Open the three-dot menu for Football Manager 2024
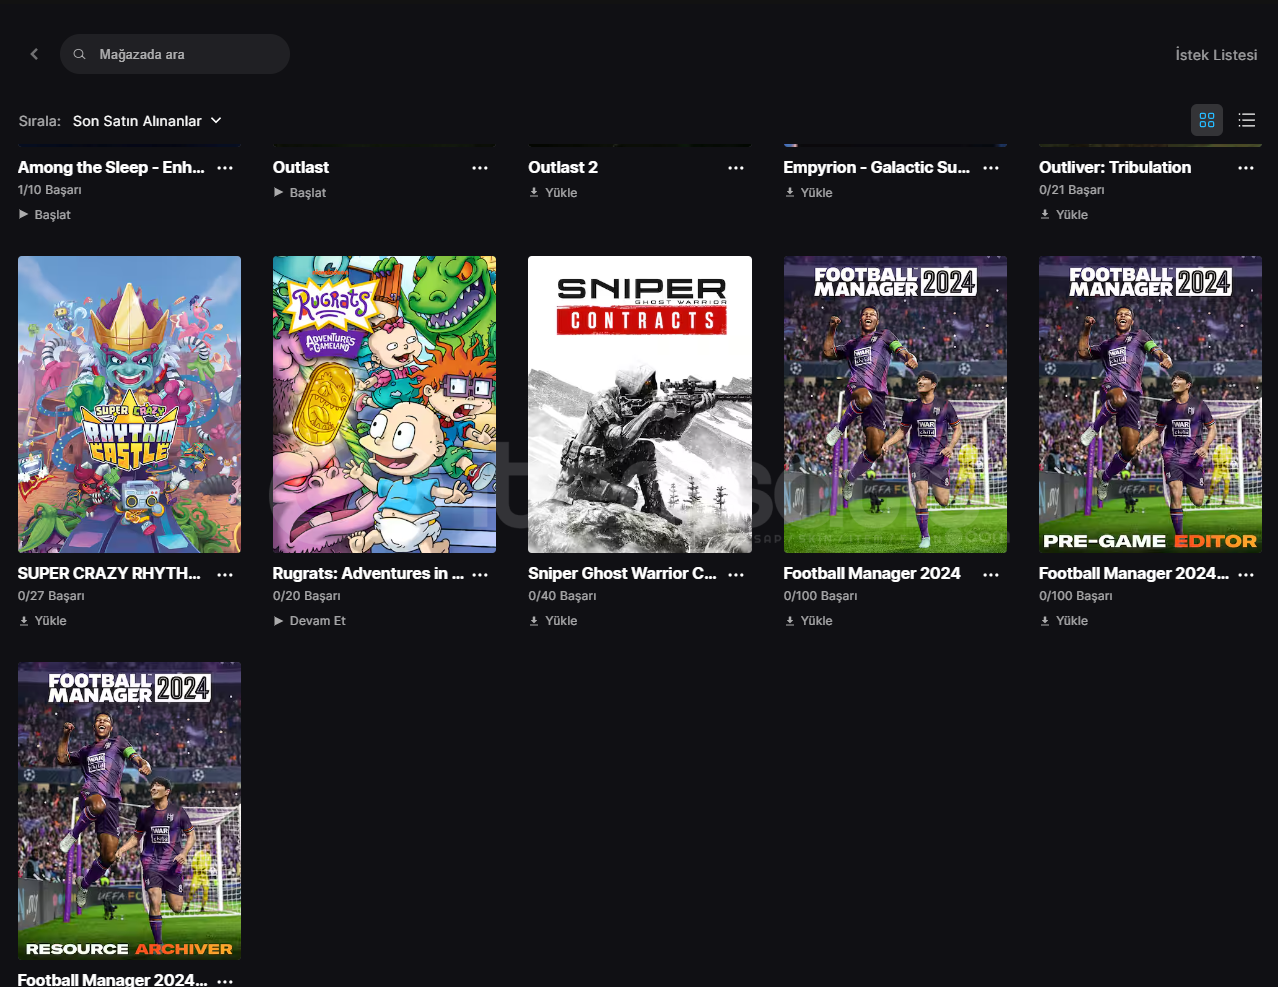 991,574
